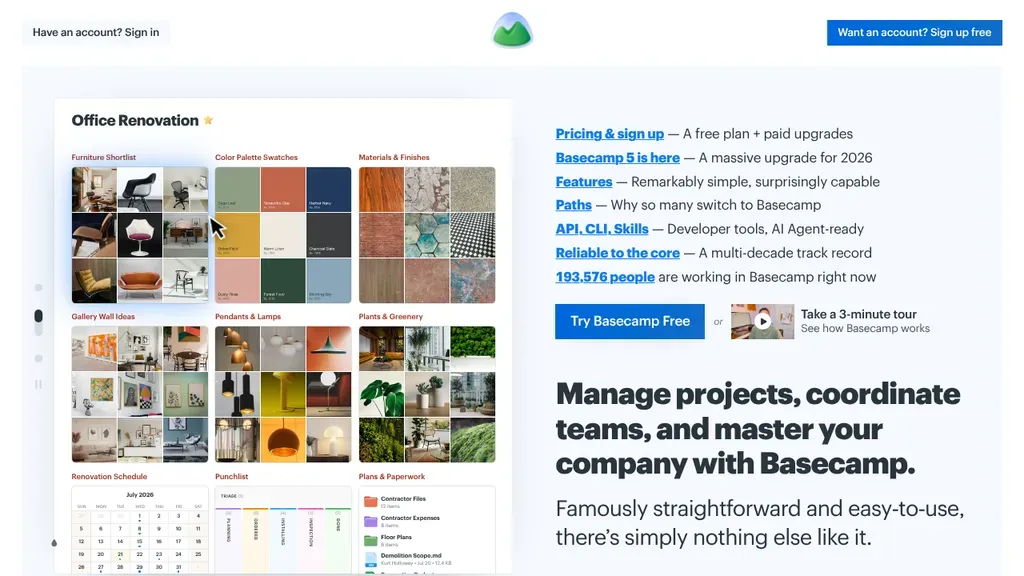The height and width of the screenshot is (576, 1024).
Task: Open the orange dome pendant lamp photo
Action: pyautogui.click(x=283, y=440)
